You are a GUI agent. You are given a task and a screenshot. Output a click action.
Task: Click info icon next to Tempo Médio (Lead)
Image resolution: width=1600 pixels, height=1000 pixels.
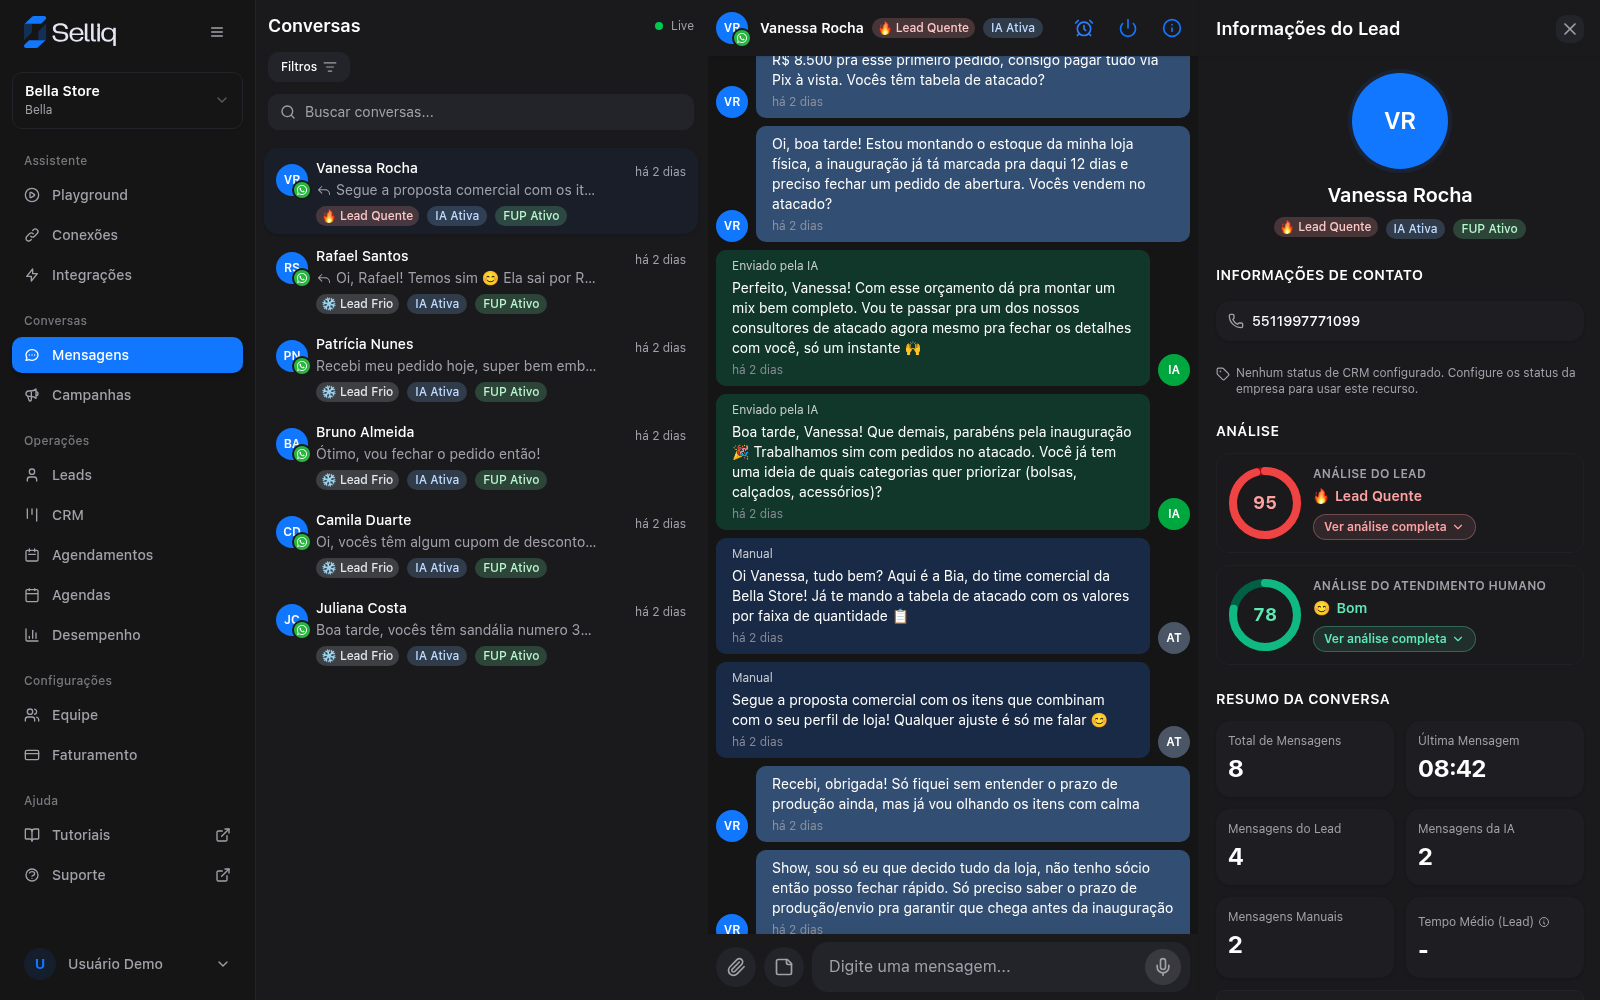(1544, 922)
